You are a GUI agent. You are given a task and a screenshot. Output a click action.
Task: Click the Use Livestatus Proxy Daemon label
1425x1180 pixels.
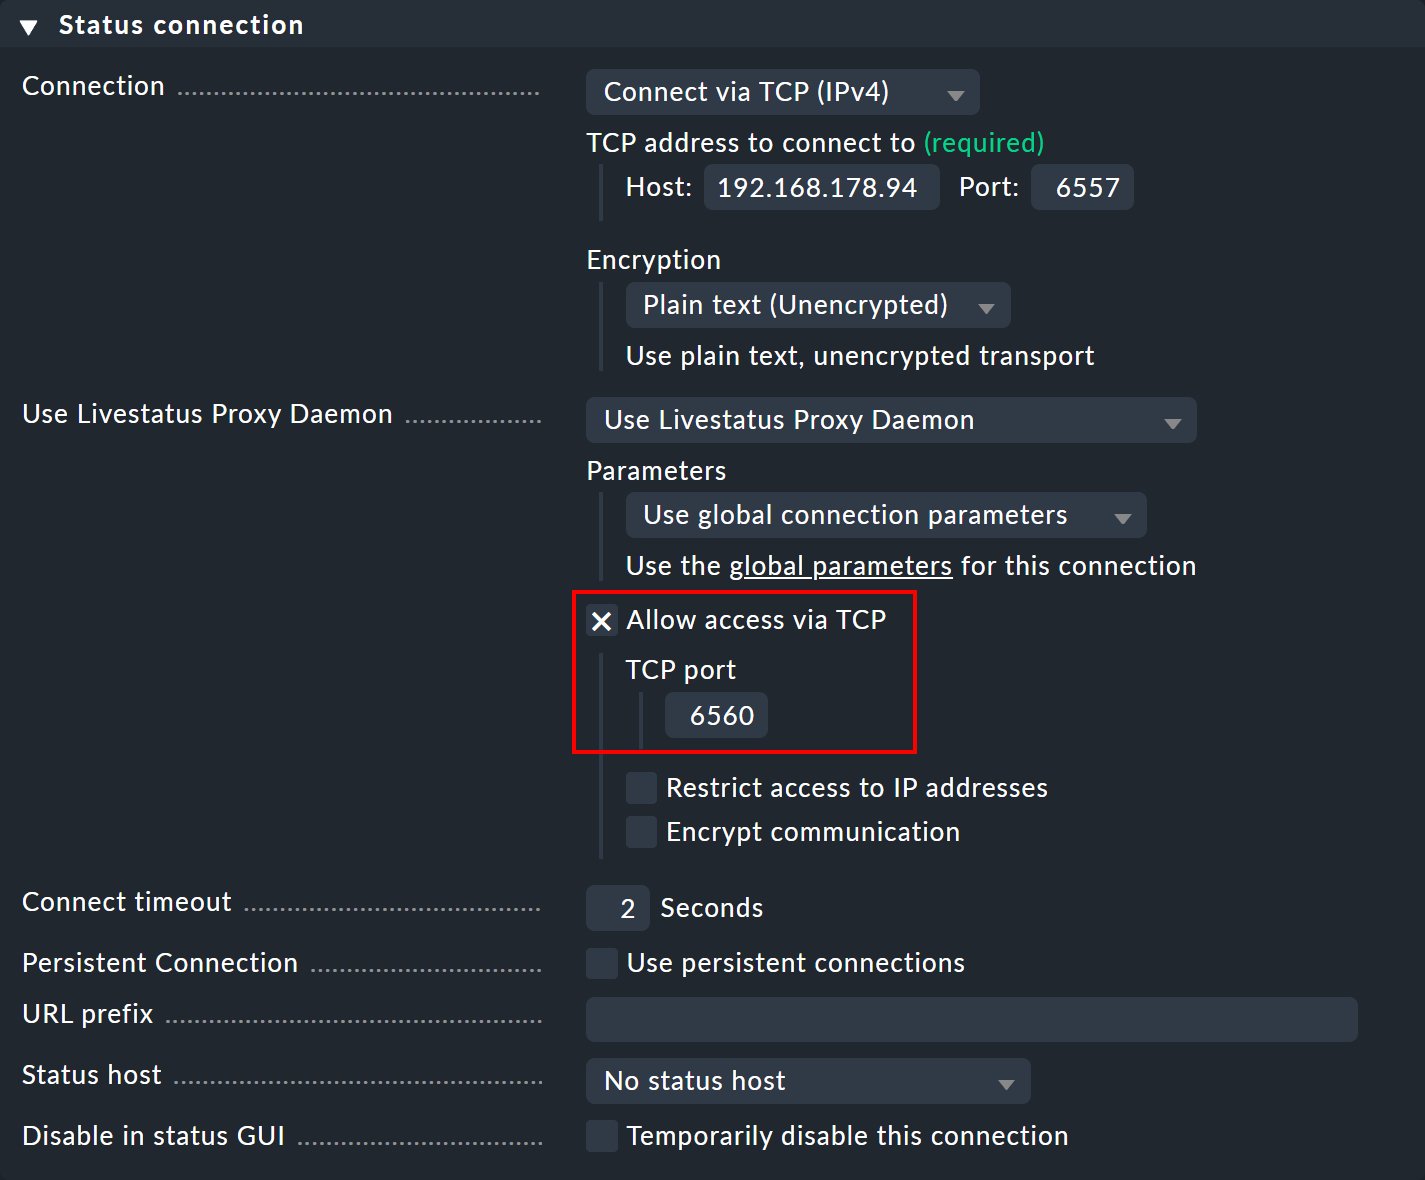click(x=206, y=414)
